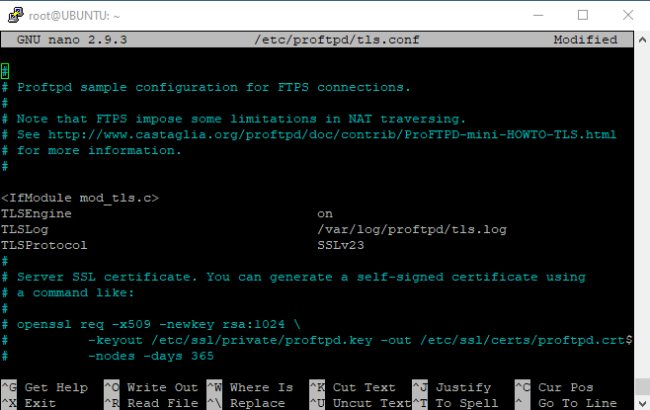
Task: Place cursor on highlighted # at top line
Action: point(5,71)
